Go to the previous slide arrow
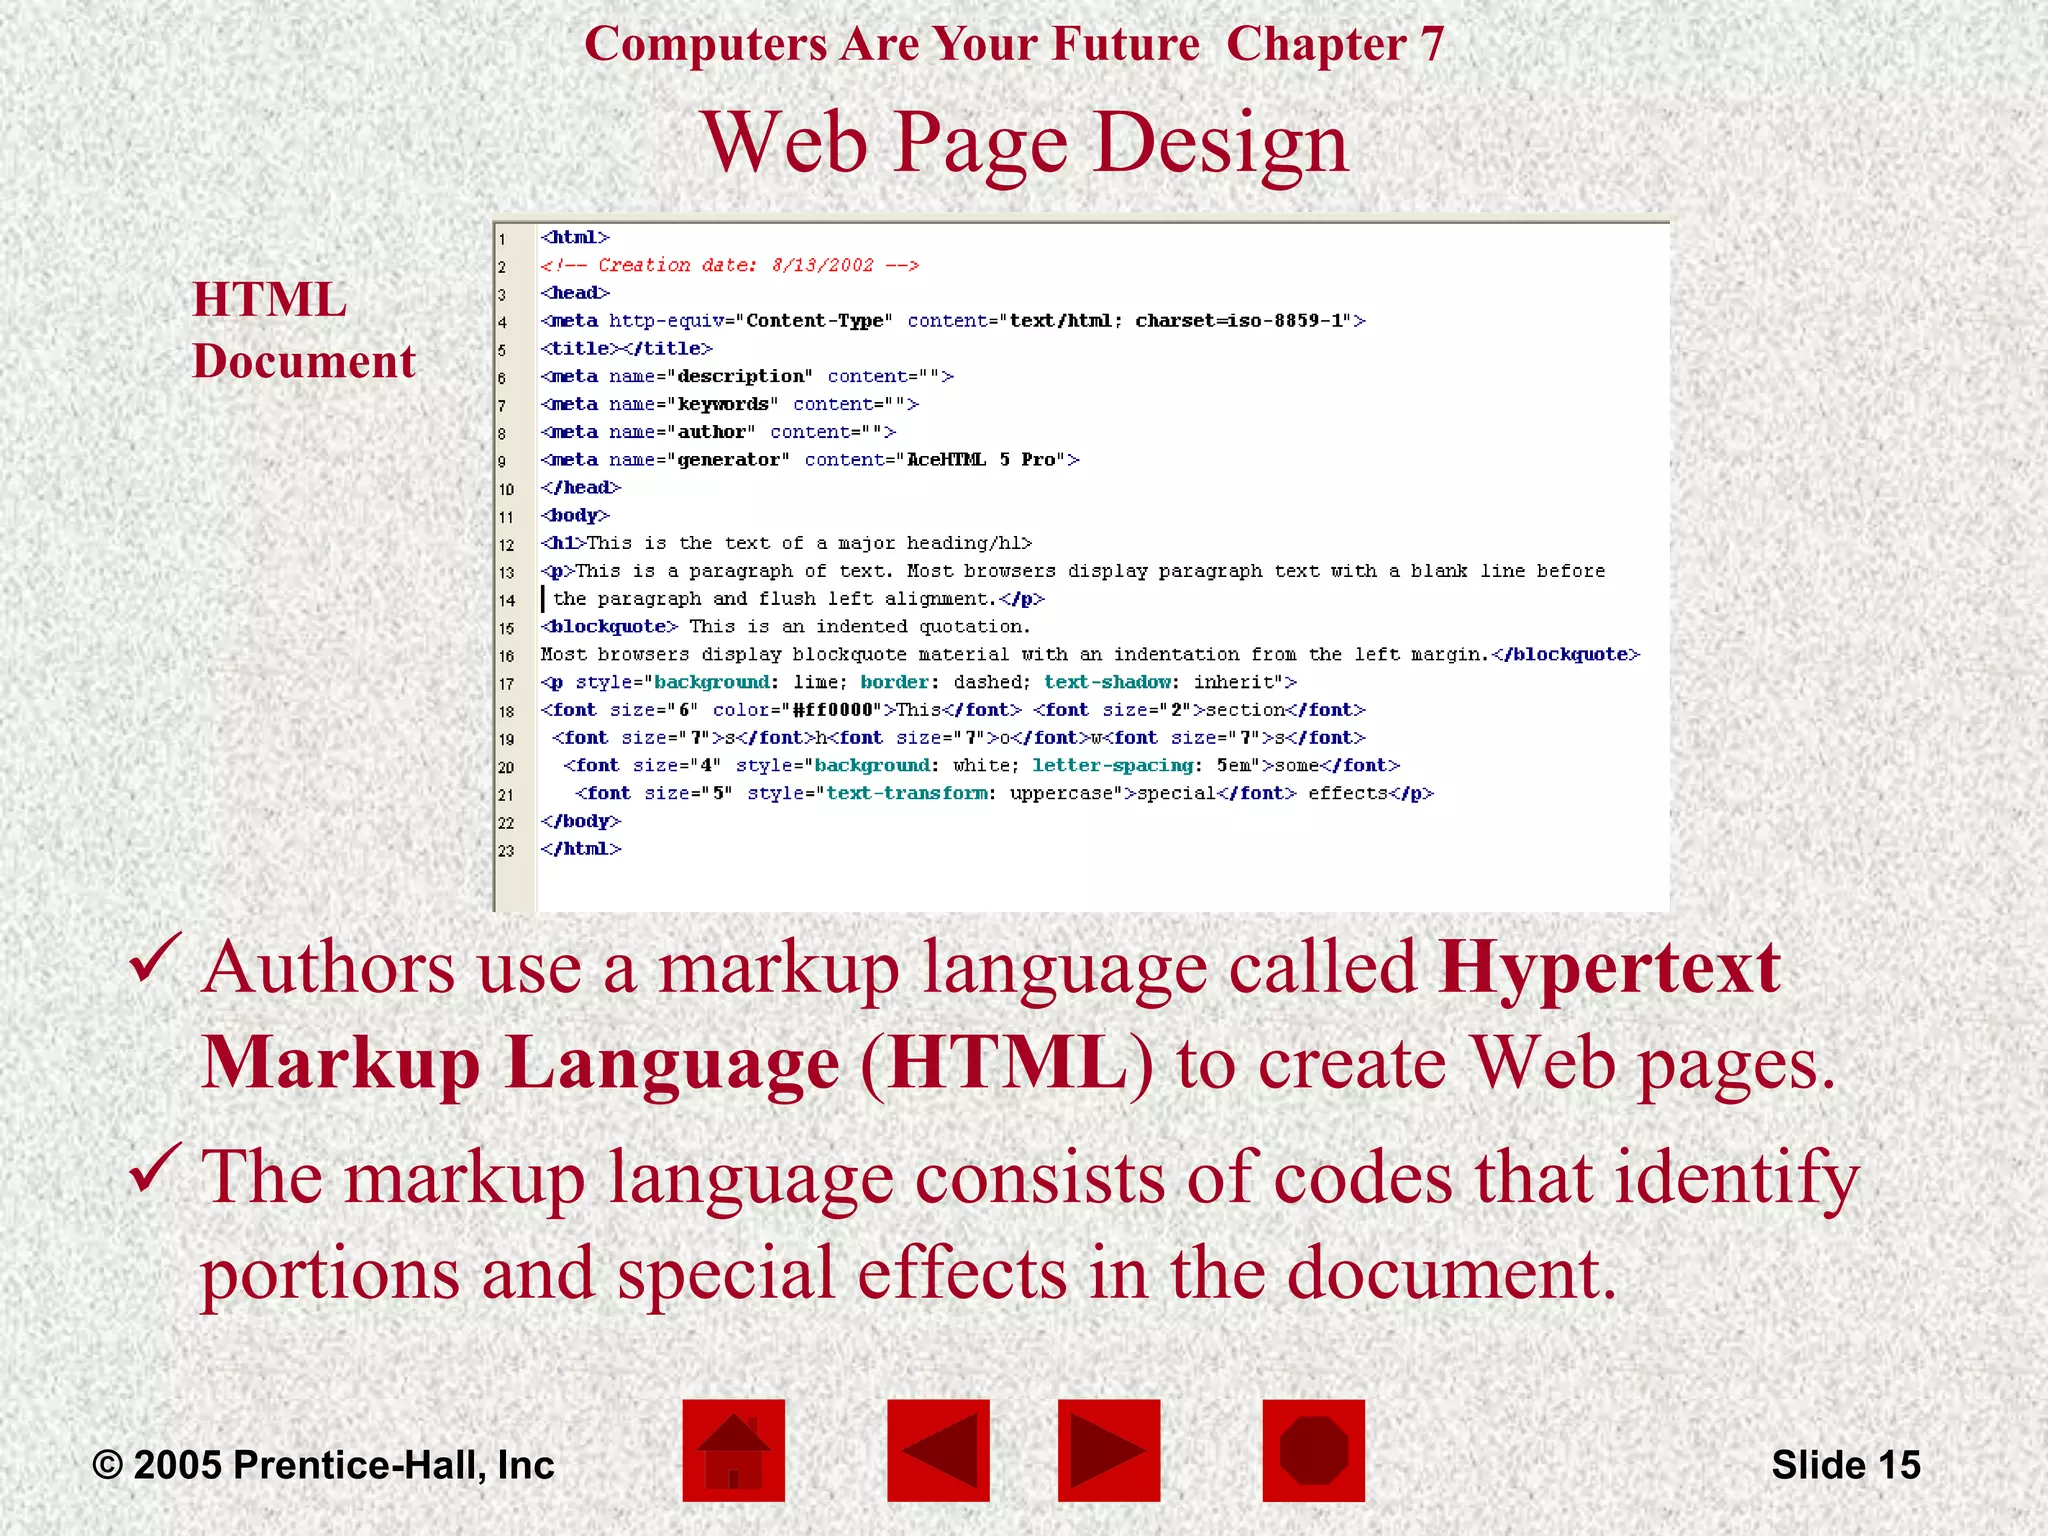Viewport: 2048px width, 1536px height. click(x=938, y=1450)
